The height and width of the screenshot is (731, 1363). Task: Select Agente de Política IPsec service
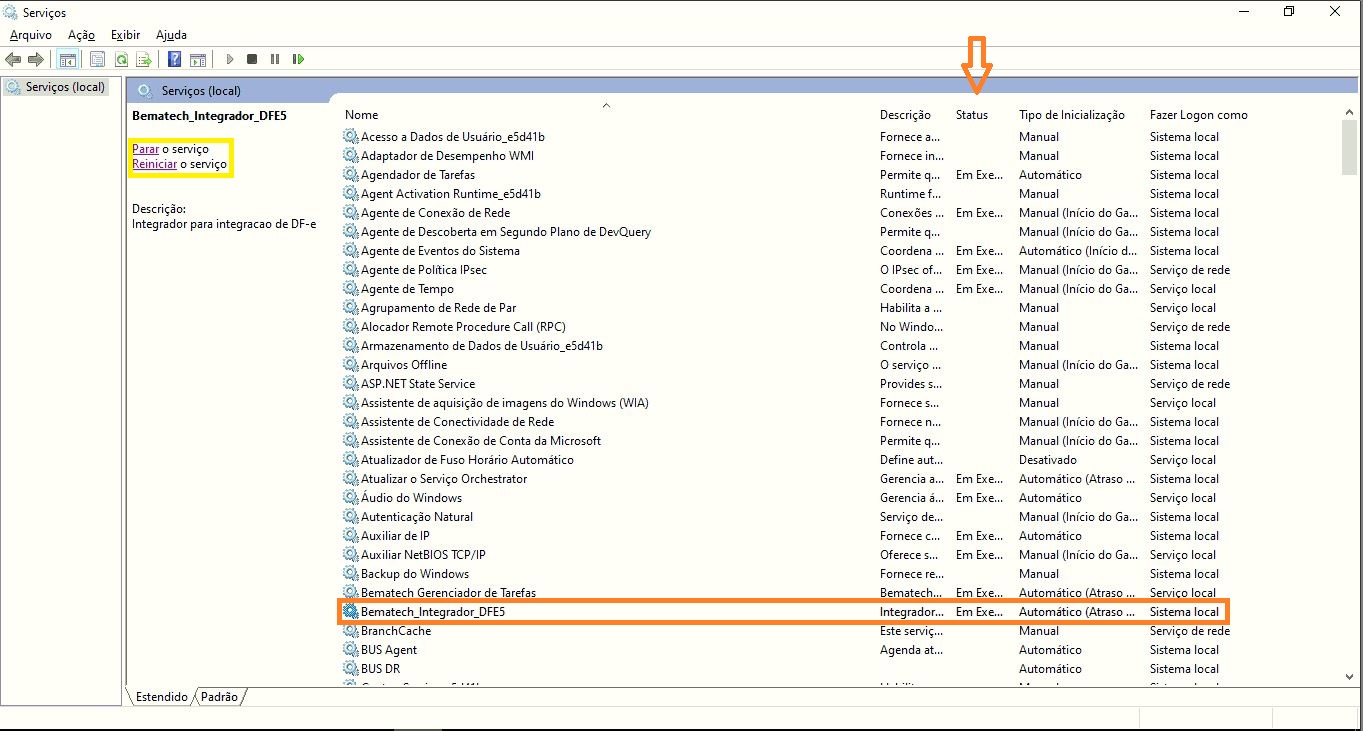[x=424, y=270]
